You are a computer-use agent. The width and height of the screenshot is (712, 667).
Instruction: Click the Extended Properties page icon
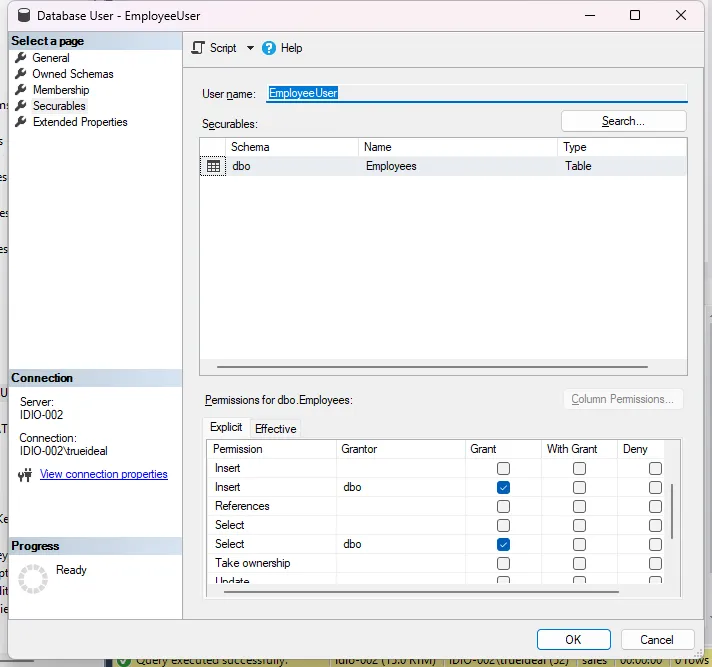tap(21, 122)
